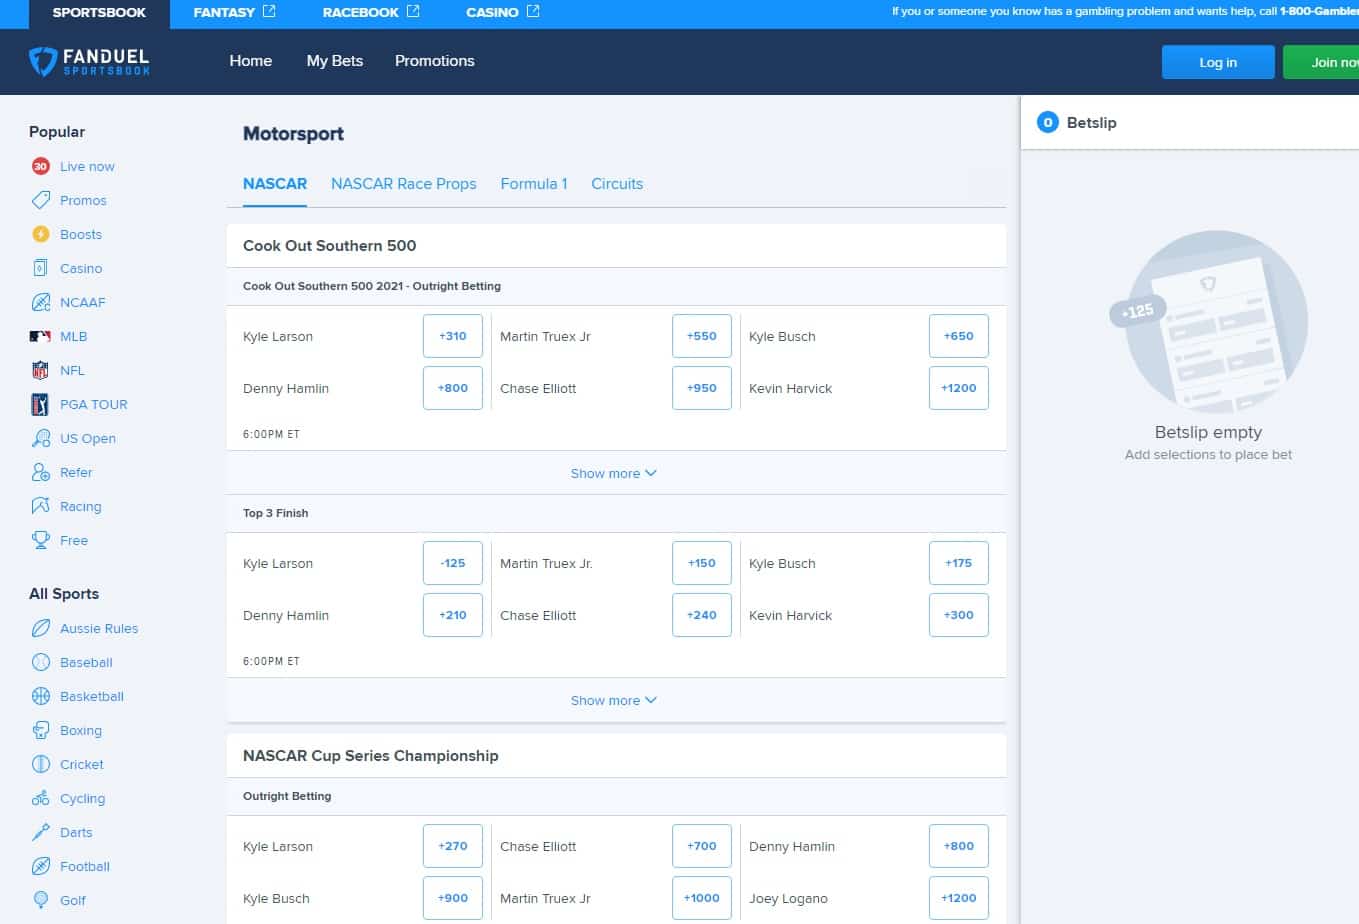1359x924 pixels.
Task: Click the Casino card icon in sidebar
Action: pyautogui.click(x=41, y=268)
